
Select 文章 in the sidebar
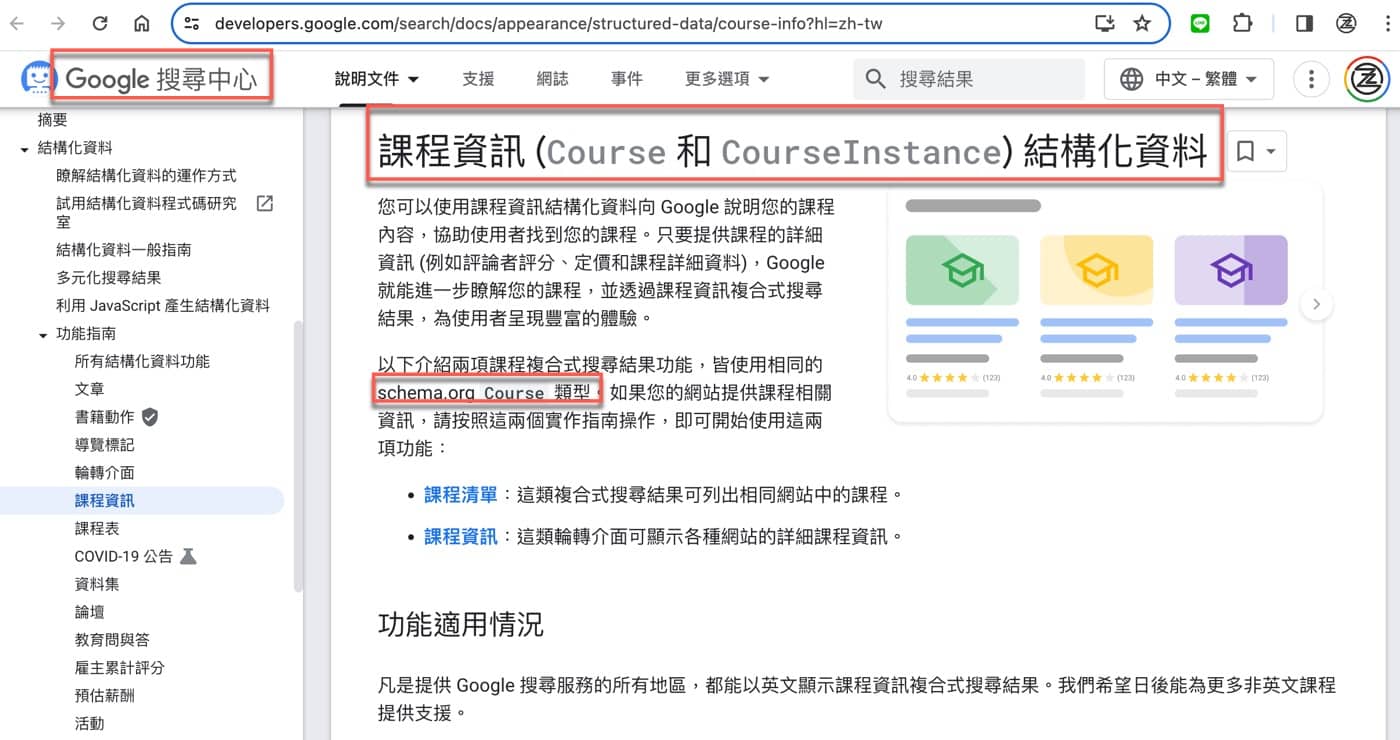[90, 389]
